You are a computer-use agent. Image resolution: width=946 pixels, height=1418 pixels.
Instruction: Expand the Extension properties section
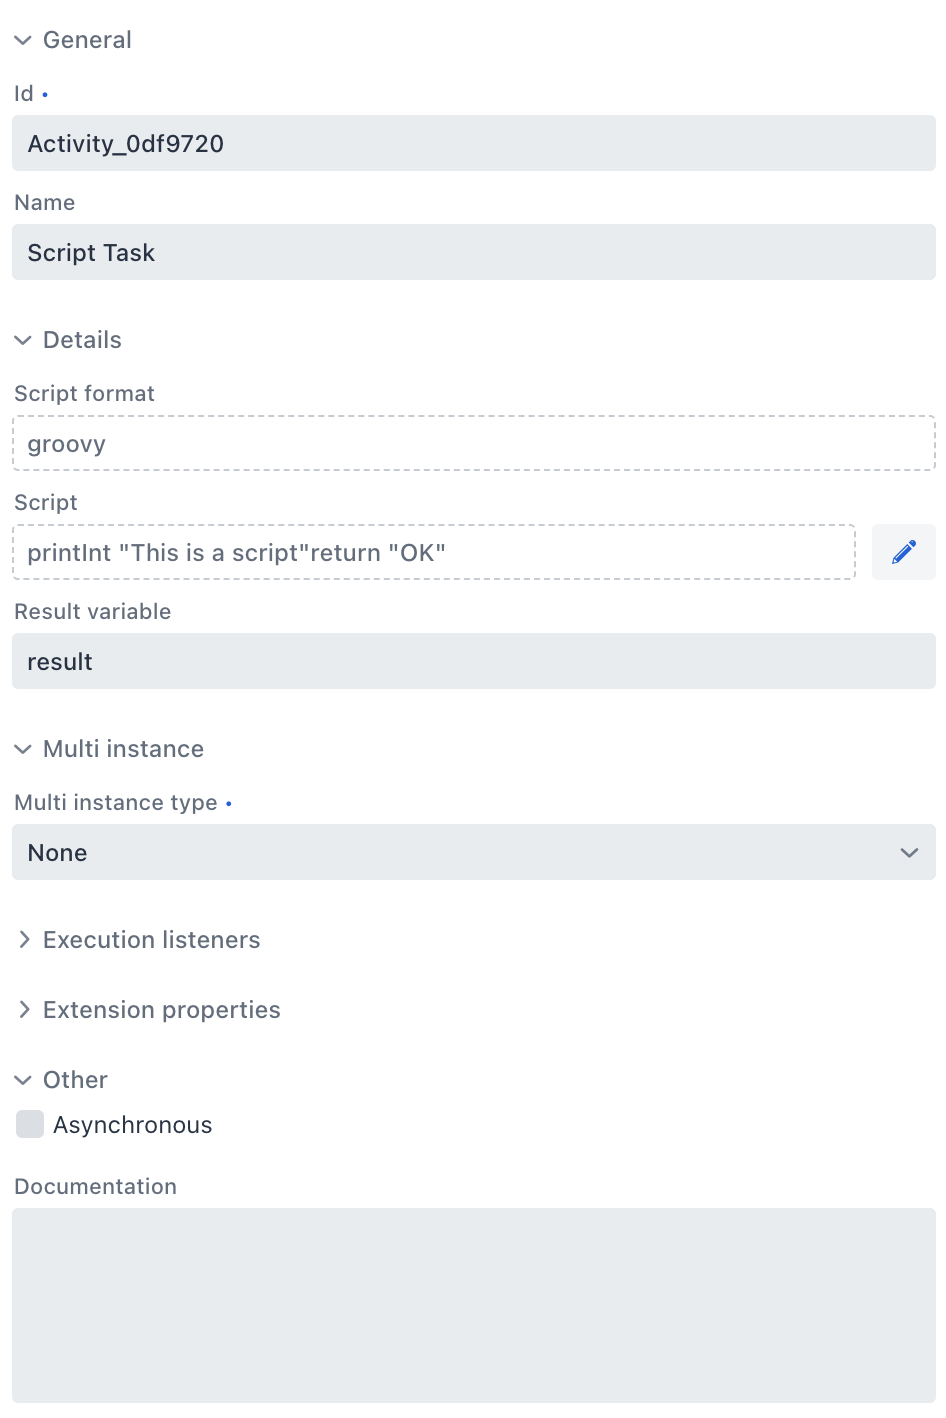pos(24,1009)
